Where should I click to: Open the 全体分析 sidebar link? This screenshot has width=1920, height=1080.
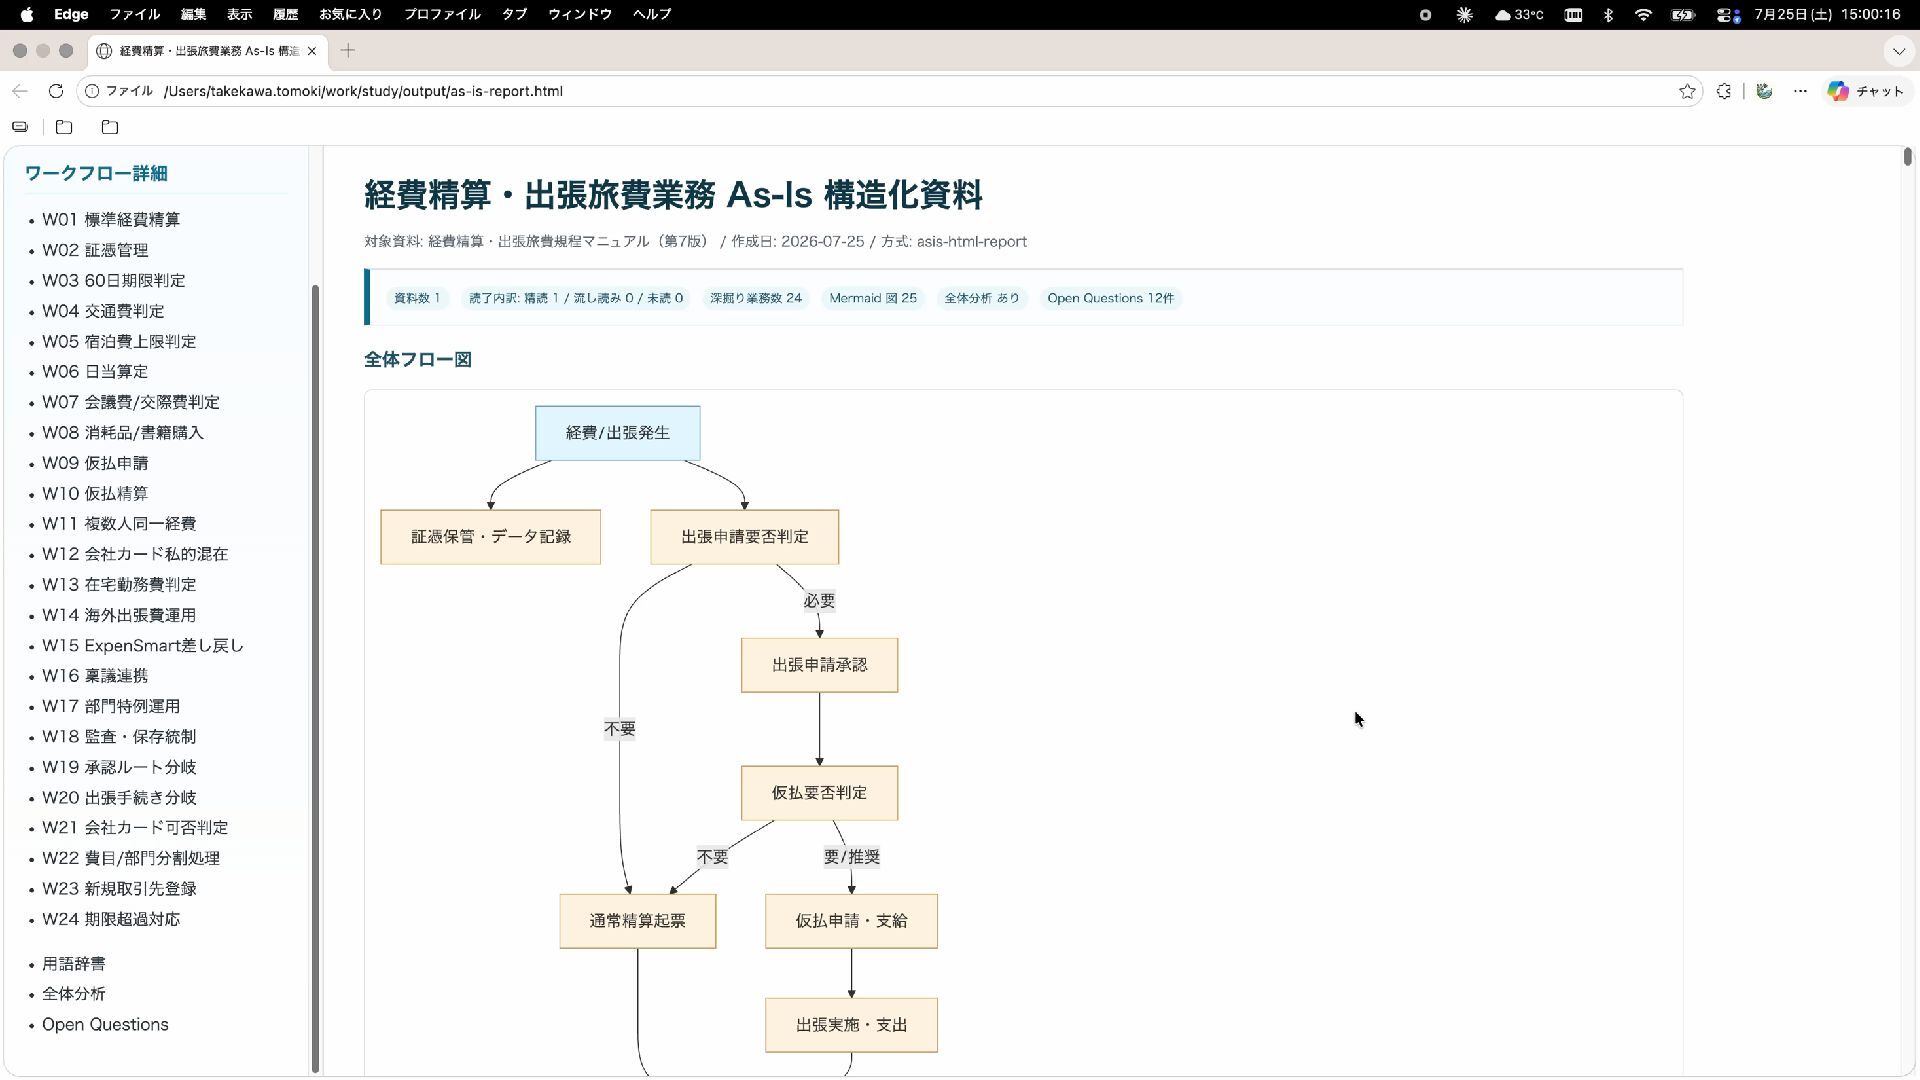74,994
